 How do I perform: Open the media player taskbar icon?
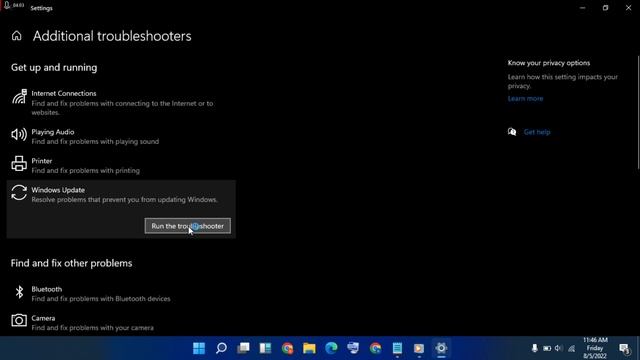click(x=419, y=348)
